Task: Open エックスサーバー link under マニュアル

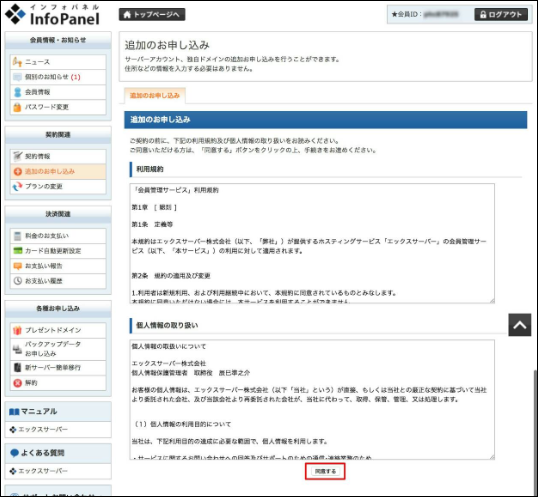Action: tap(43, 430)
